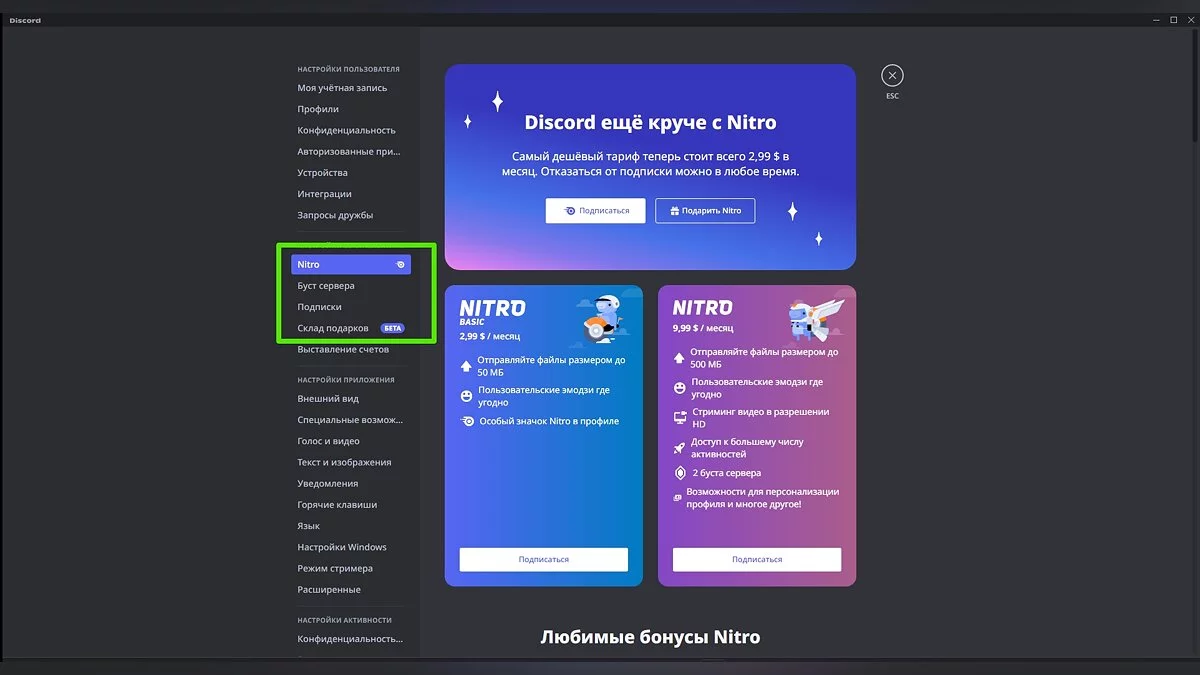
Task: Click the Nitro icon next to Nitro menu item
Action: point(399,265)
